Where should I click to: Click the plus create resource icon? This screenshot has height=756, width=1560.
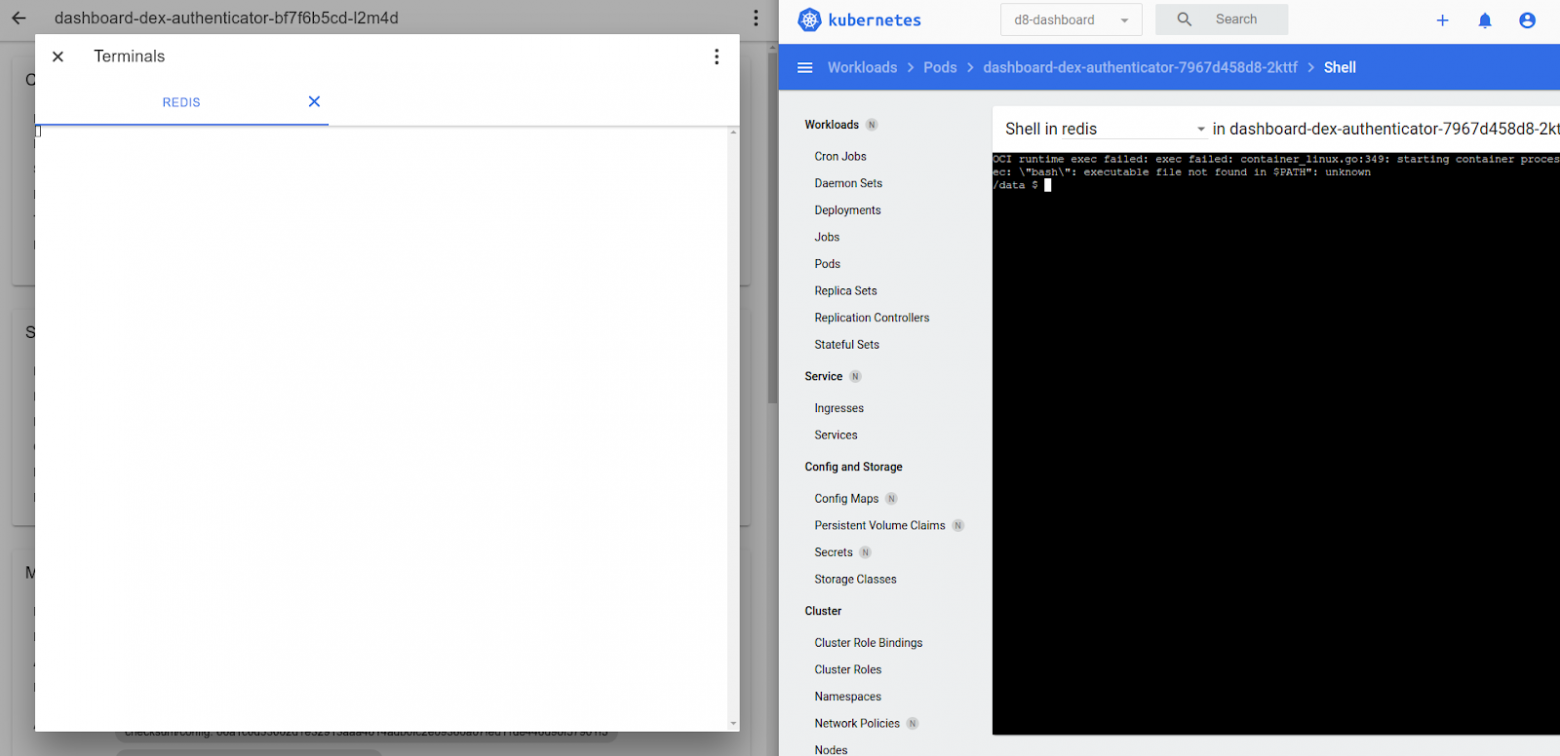tap(1442, 20)
